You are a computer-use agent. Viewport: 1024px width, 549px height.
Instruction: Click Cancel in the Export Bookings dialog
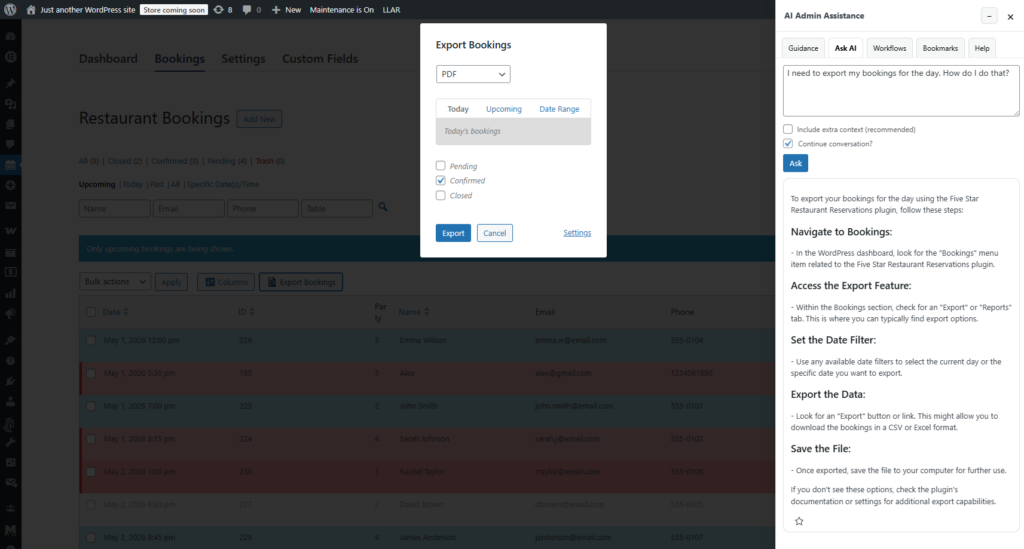point(494,233)
